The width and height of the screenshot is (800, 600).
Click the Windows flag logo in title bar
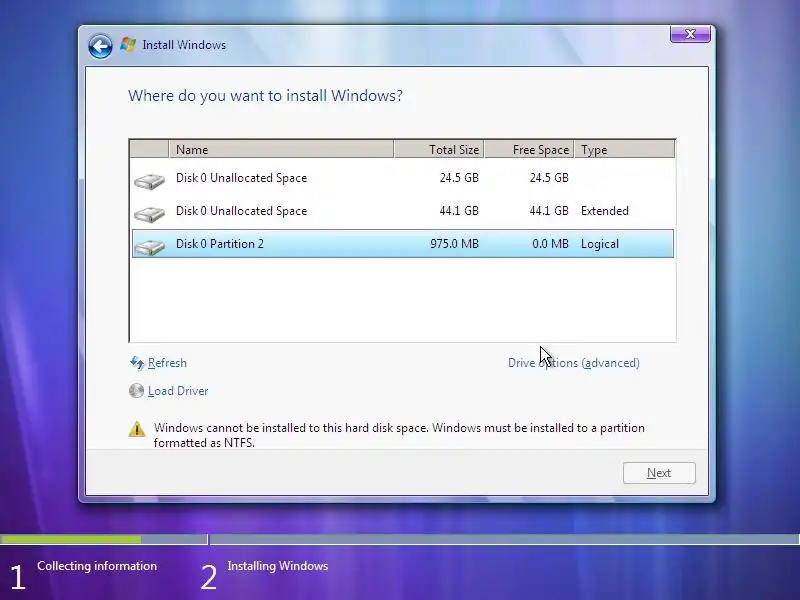[x=128, y=45]
